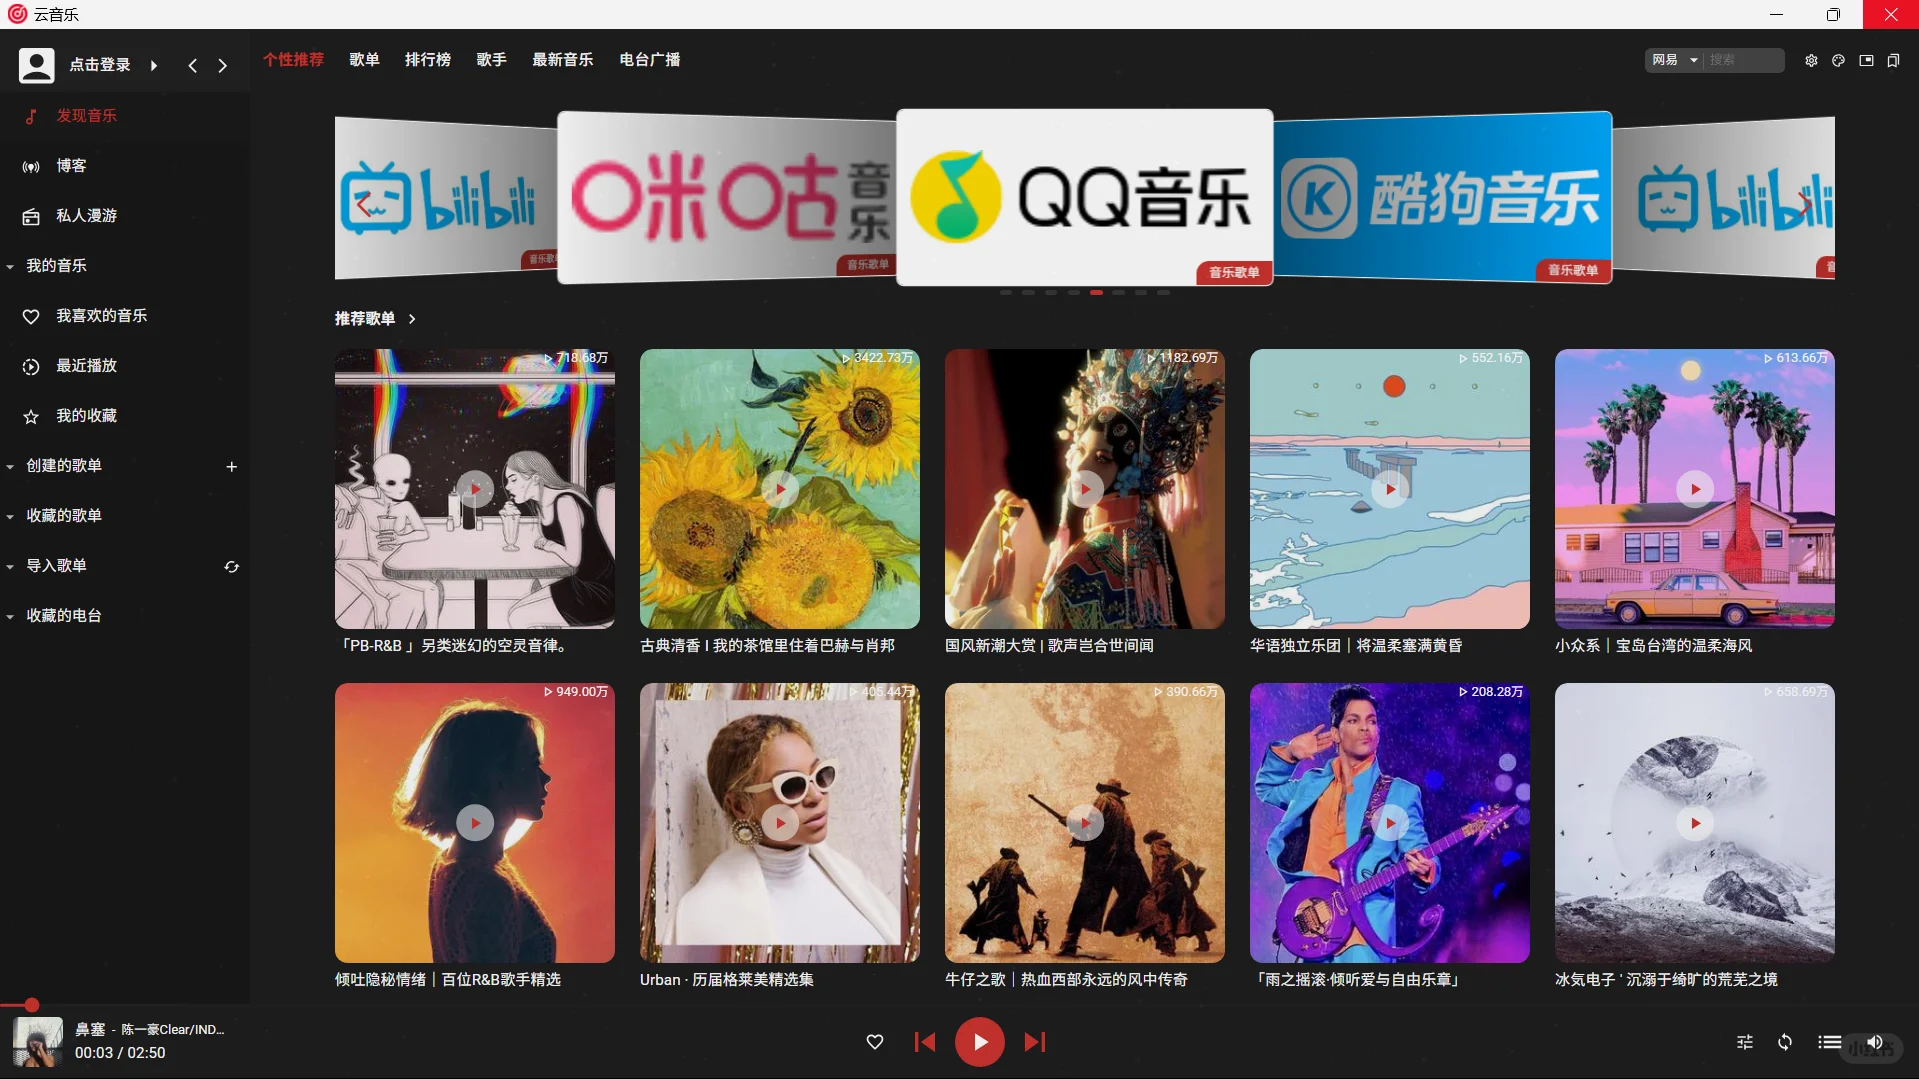Screen dimensions: 1919x1079
Task: Open 发现音乐 in the sidebar
Action: [125, 116]
